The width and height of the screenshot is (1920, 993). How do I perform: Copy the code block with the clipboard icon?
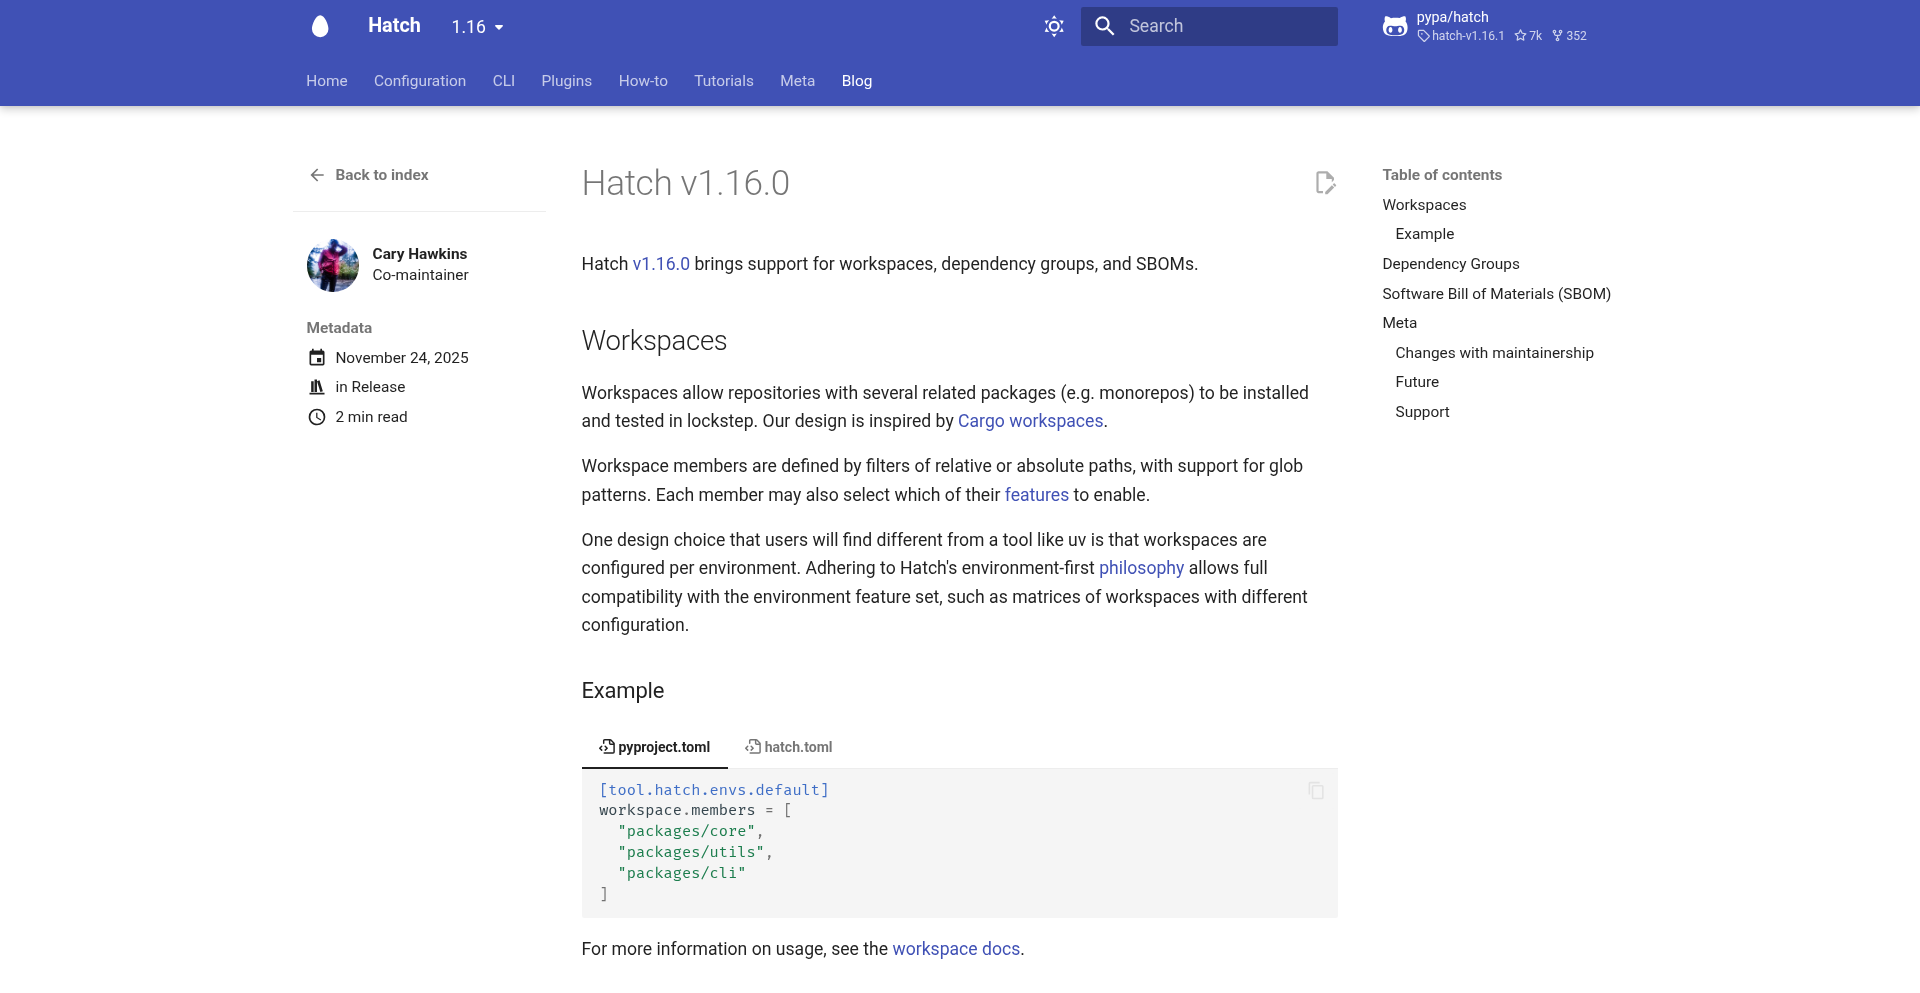pos(1315,790)
